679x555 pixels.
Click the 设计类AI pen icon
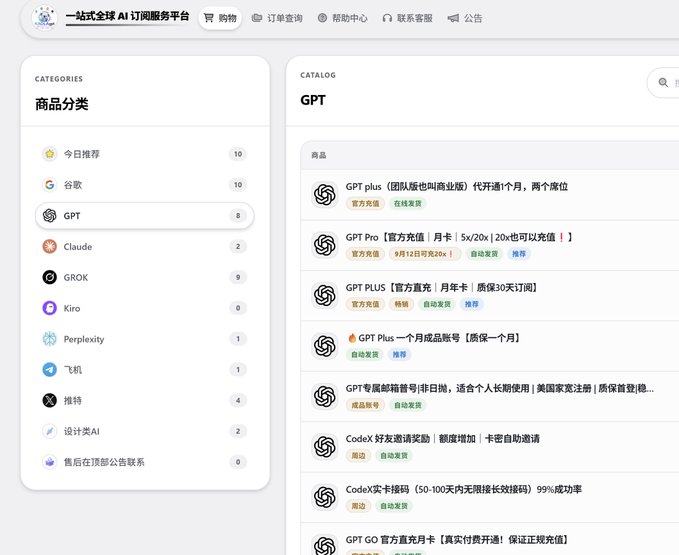[50, 431]
